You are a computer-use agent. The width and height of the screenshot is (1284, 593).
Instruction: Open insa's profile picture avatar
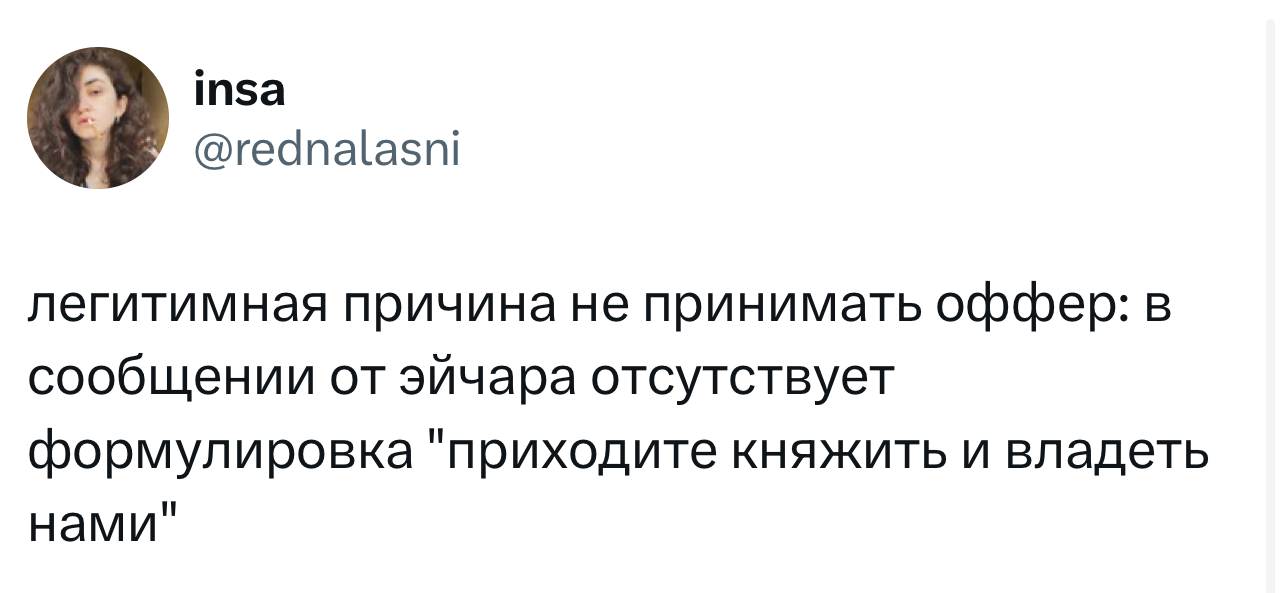coord(98,117)
